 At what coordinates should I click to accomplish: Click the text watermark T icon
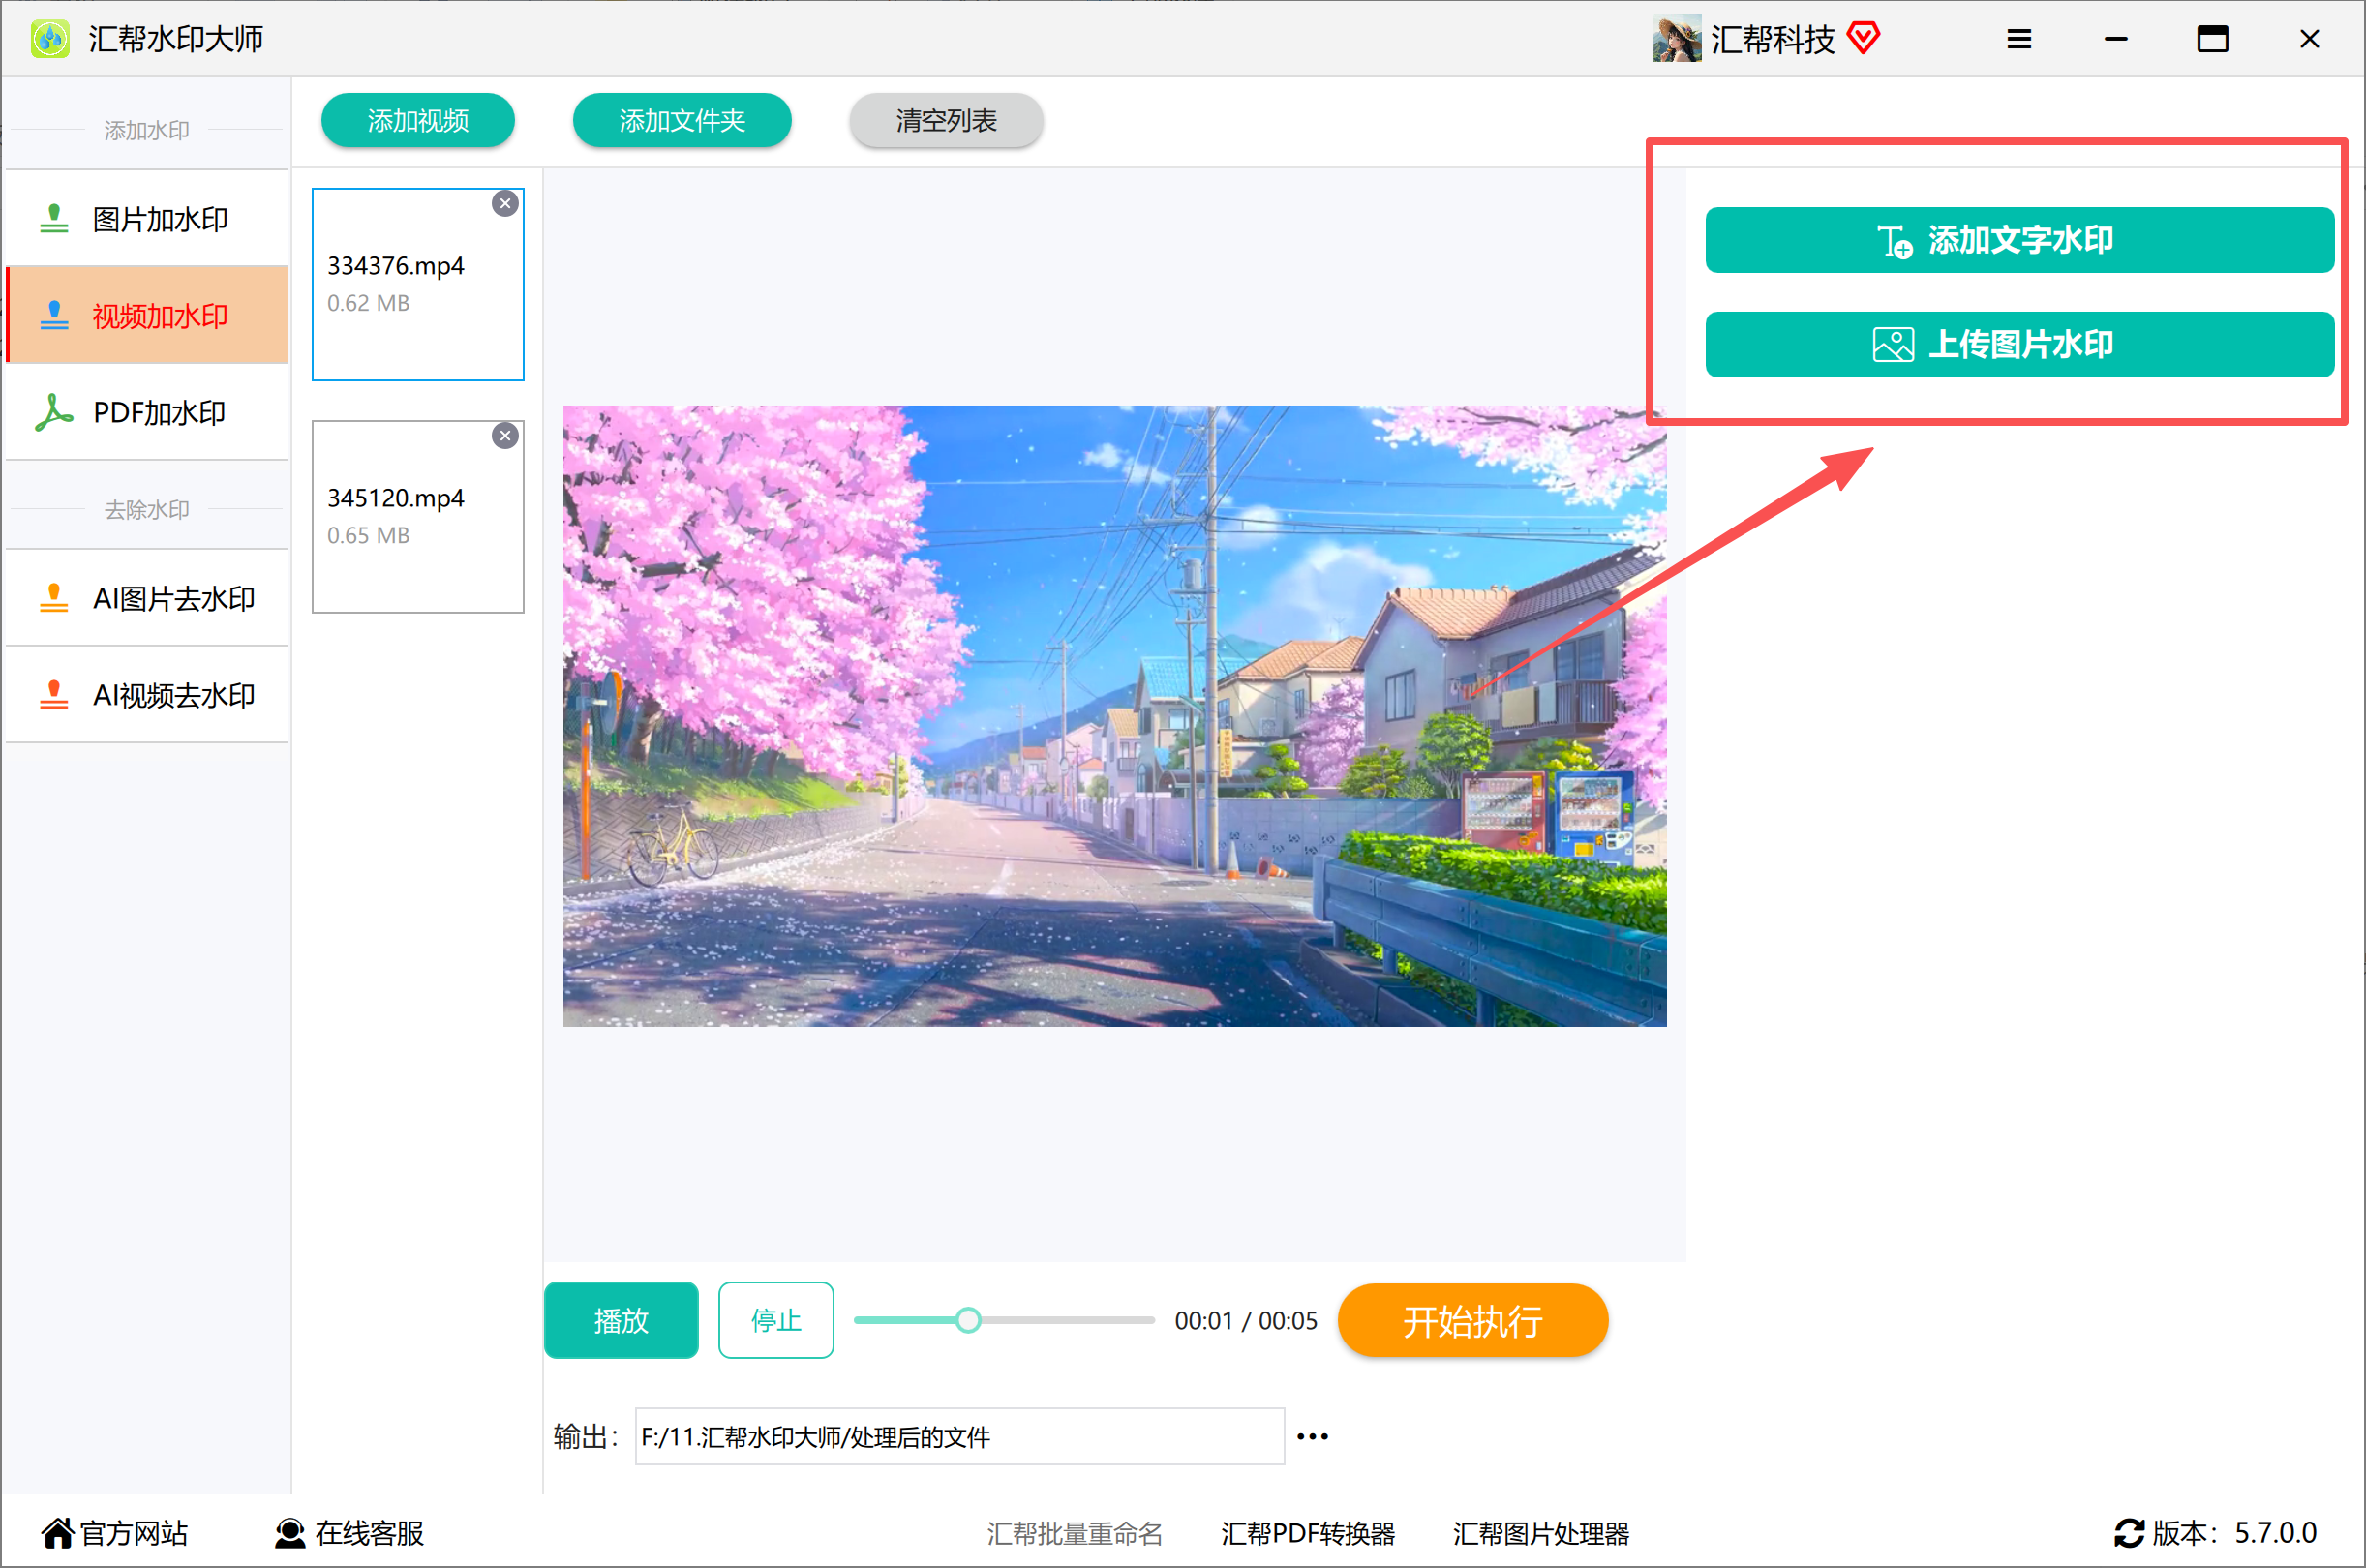(x=1894, y=241)
